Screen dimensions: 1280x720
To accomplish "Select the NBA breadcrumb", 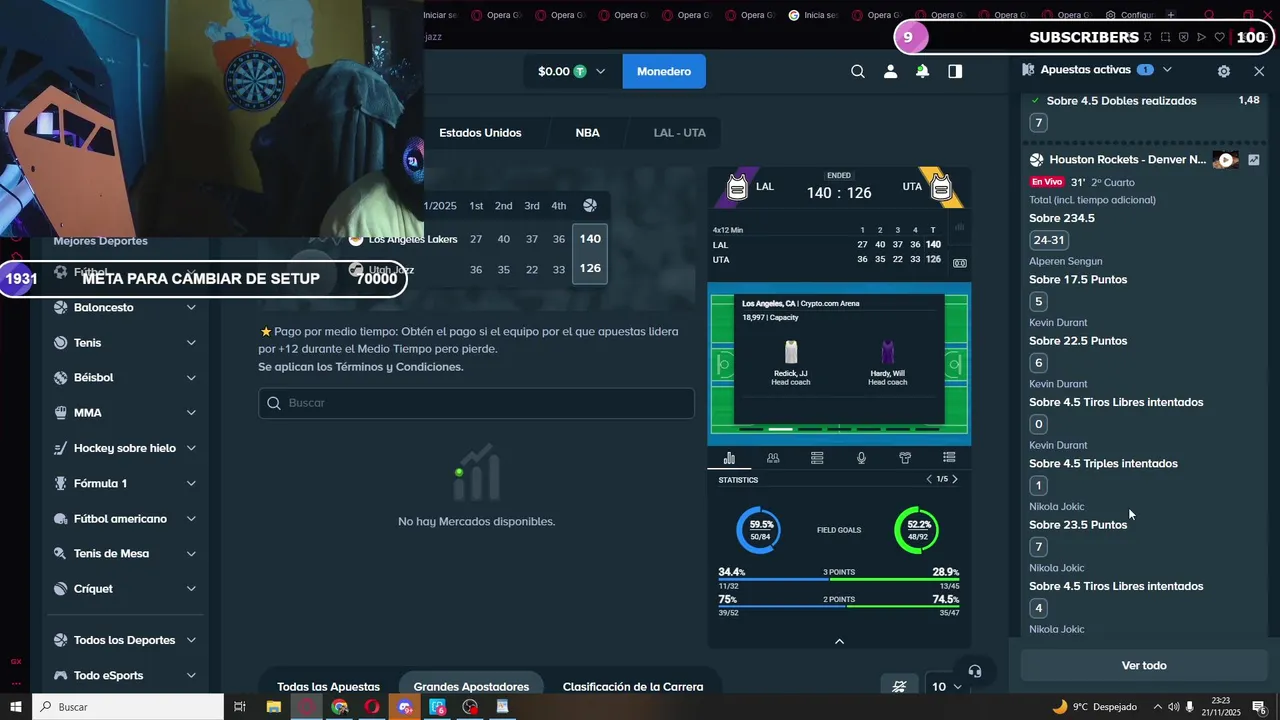I will click(x=587, y=133).
